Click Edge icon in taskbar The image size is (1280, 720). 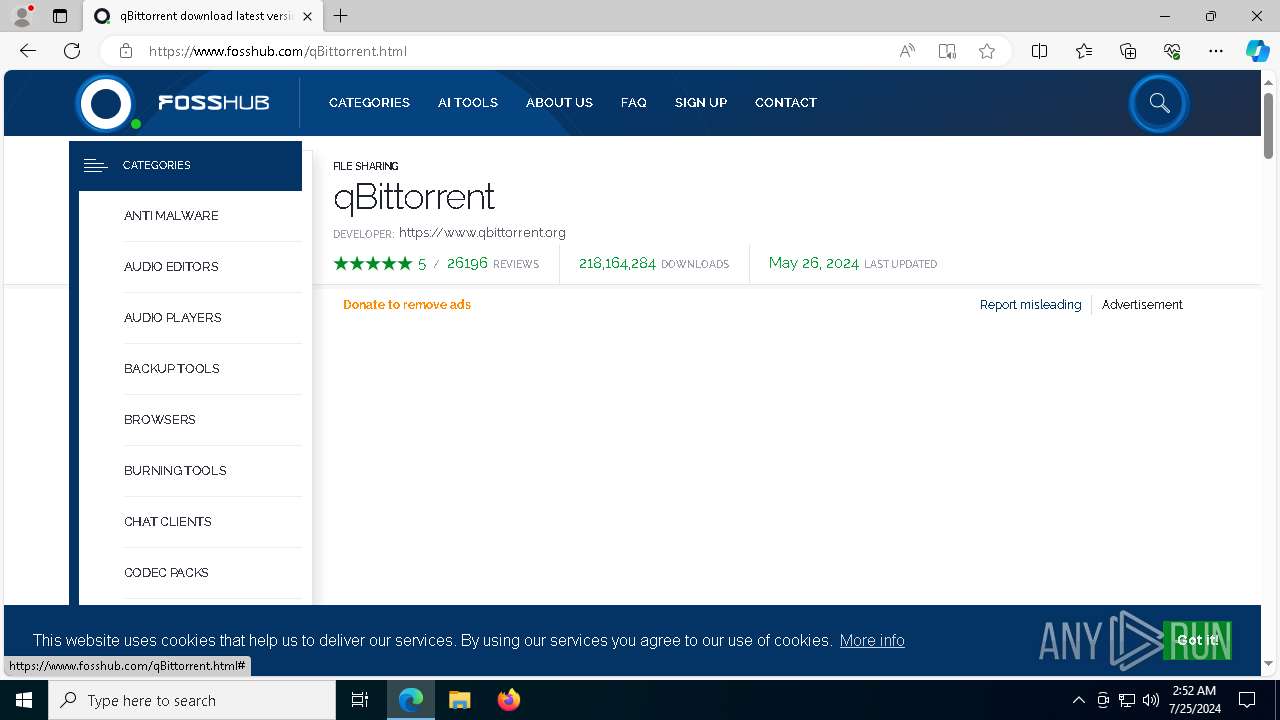[x=411, y=700]
